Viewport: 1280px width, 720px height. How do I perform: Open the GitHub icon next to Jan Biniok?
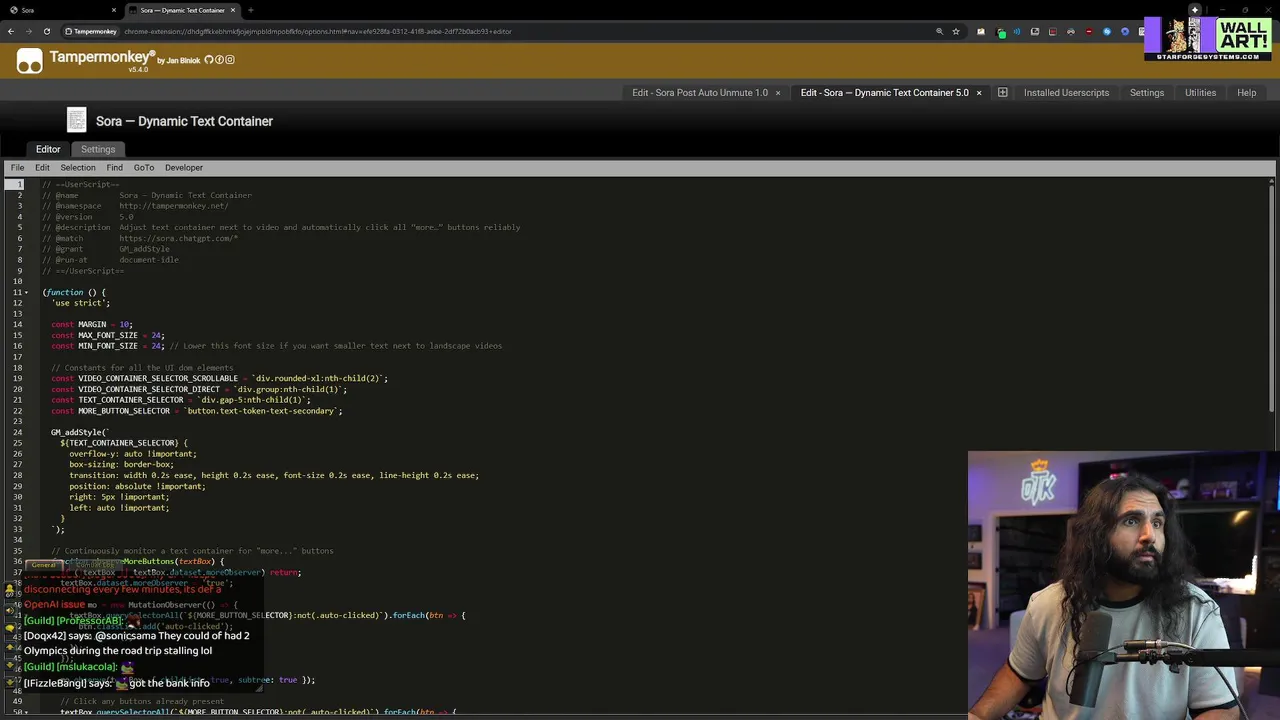(209, 60)
